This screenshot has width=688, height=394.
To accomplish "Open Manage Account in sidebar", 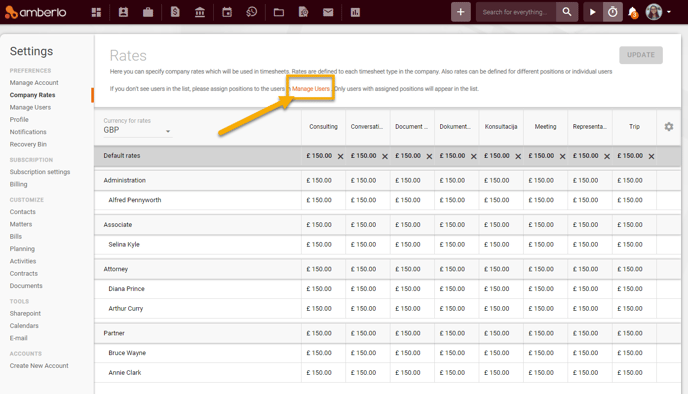I will tap(34, 82).
